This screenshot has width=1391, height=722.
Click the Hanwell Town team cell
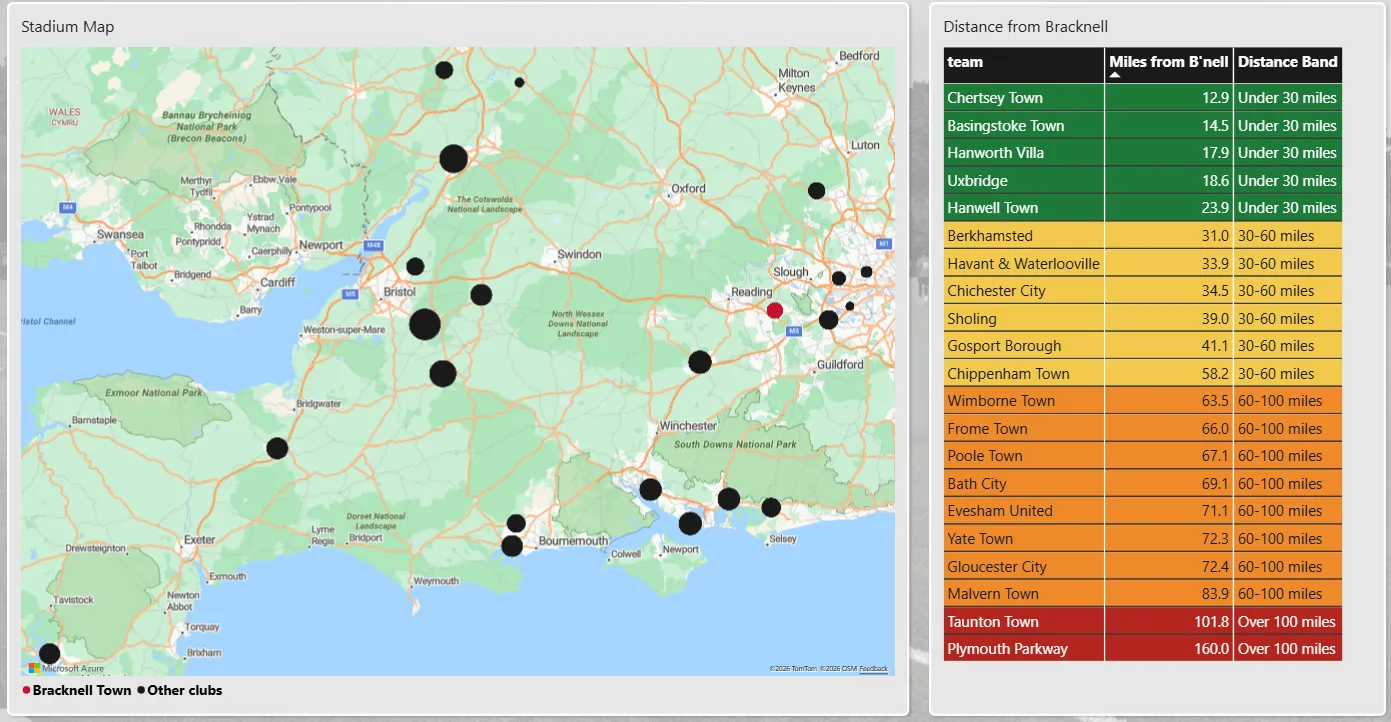click(x=1024, y=208)
